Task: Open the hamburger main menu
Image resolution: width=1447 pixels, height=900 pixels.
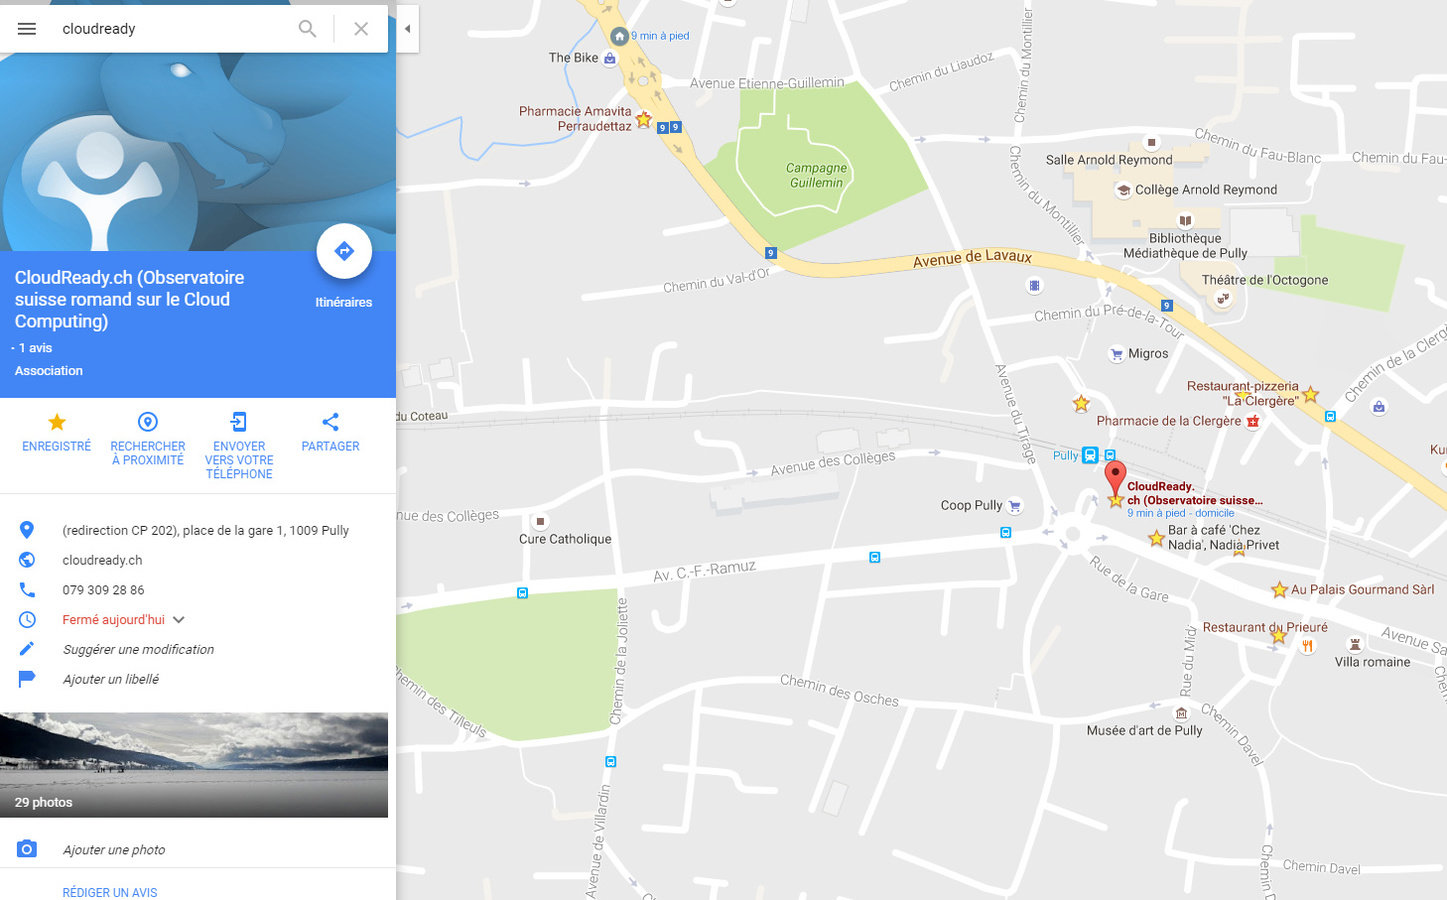Action: pos(27,29)
